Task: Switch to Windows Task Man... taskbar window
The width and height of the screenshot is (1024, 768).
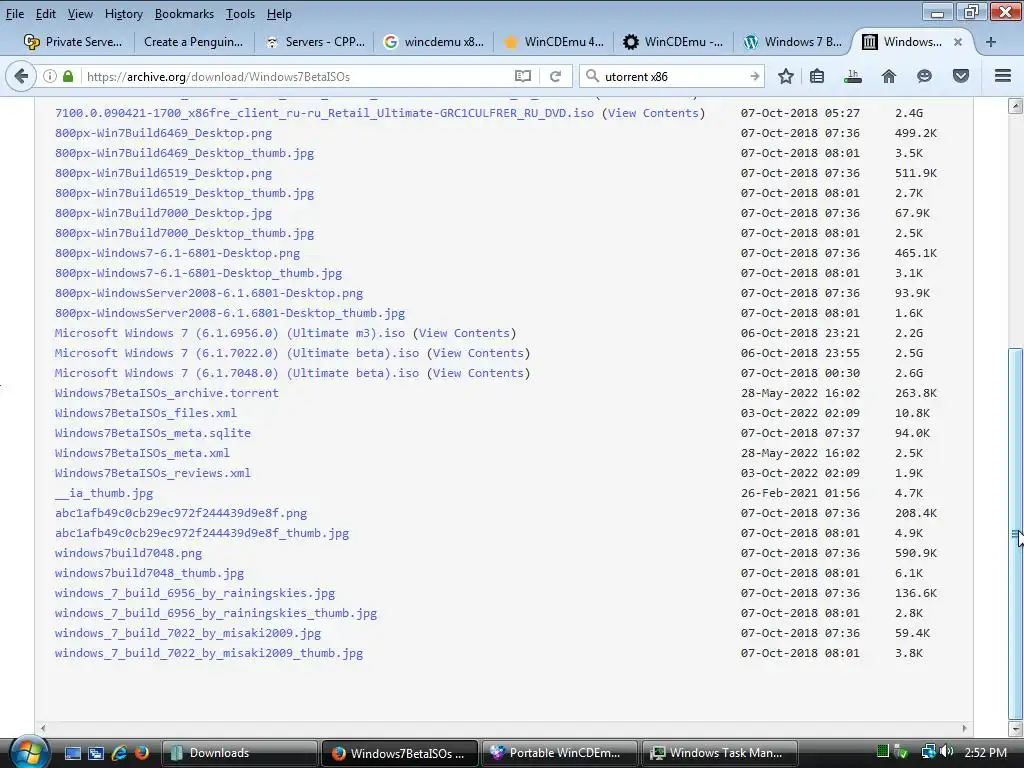Action: 721,753
